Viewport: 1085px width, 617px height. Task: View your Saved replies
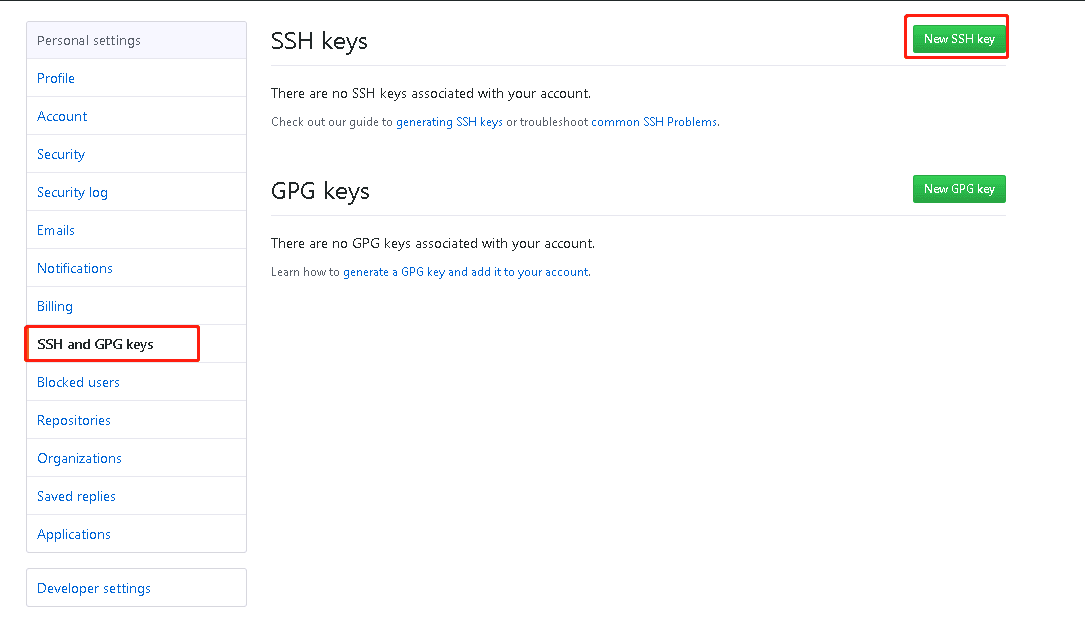76,496
